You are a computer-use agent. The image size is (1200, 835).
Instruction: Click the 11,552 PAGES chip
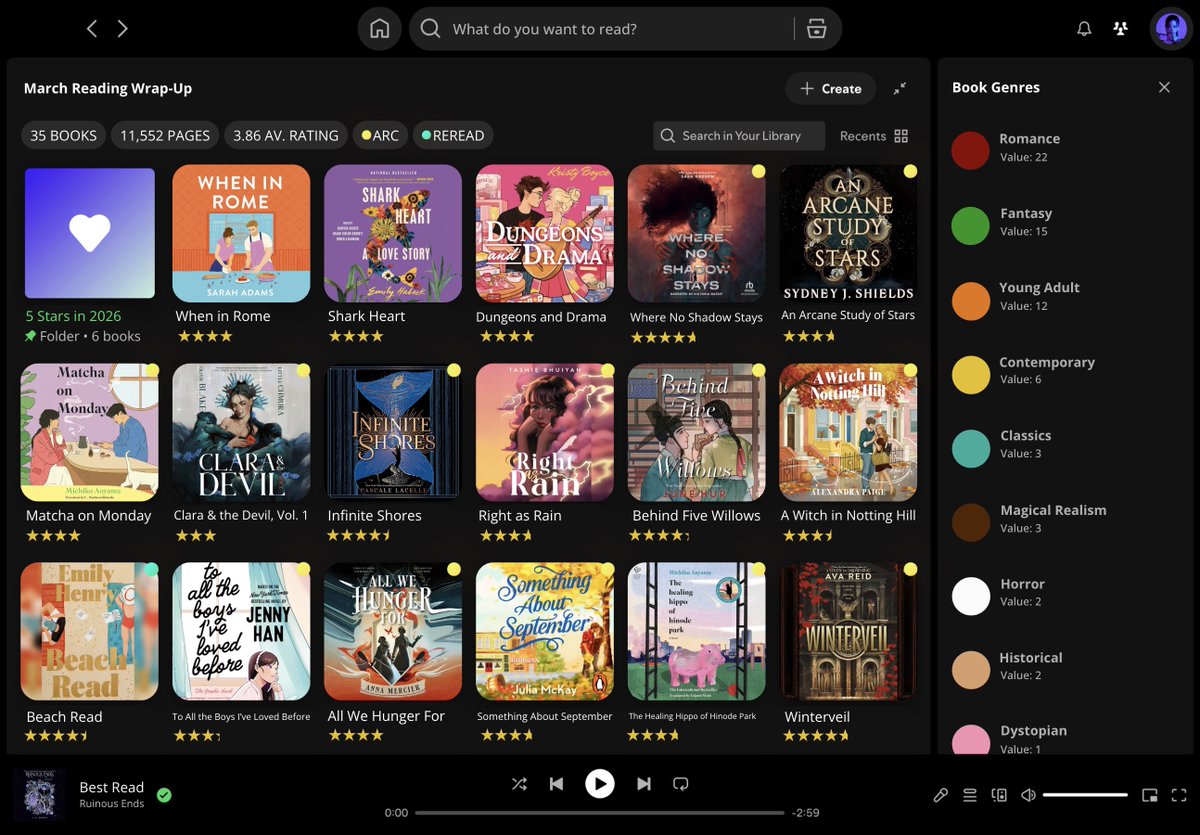[165, 135]
